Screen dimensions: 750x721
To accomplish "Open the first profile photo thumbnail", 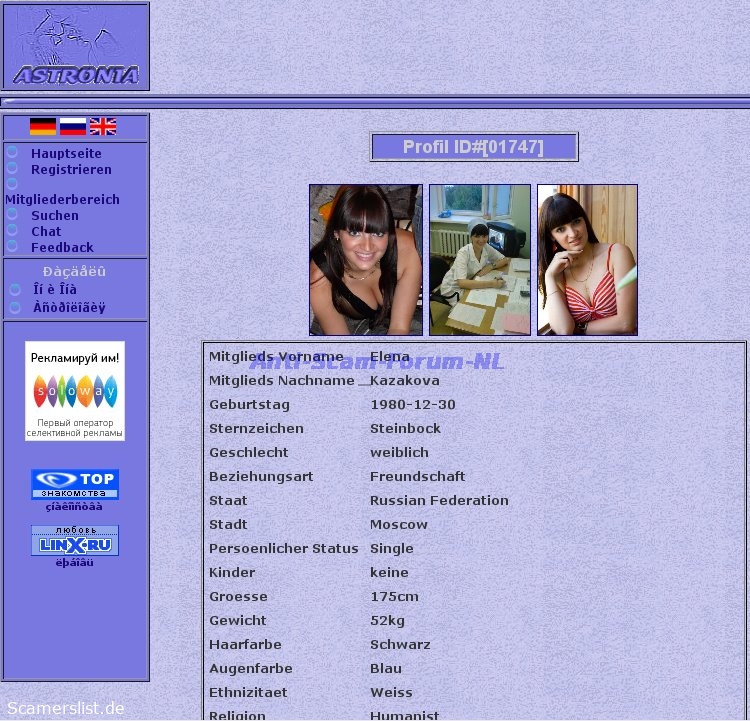I will point(366,259).
